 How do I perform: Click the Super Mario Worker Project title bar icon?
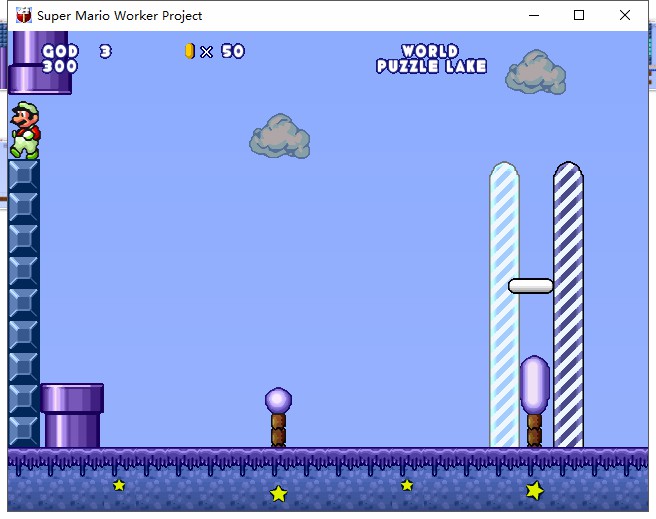click(24, 15)
